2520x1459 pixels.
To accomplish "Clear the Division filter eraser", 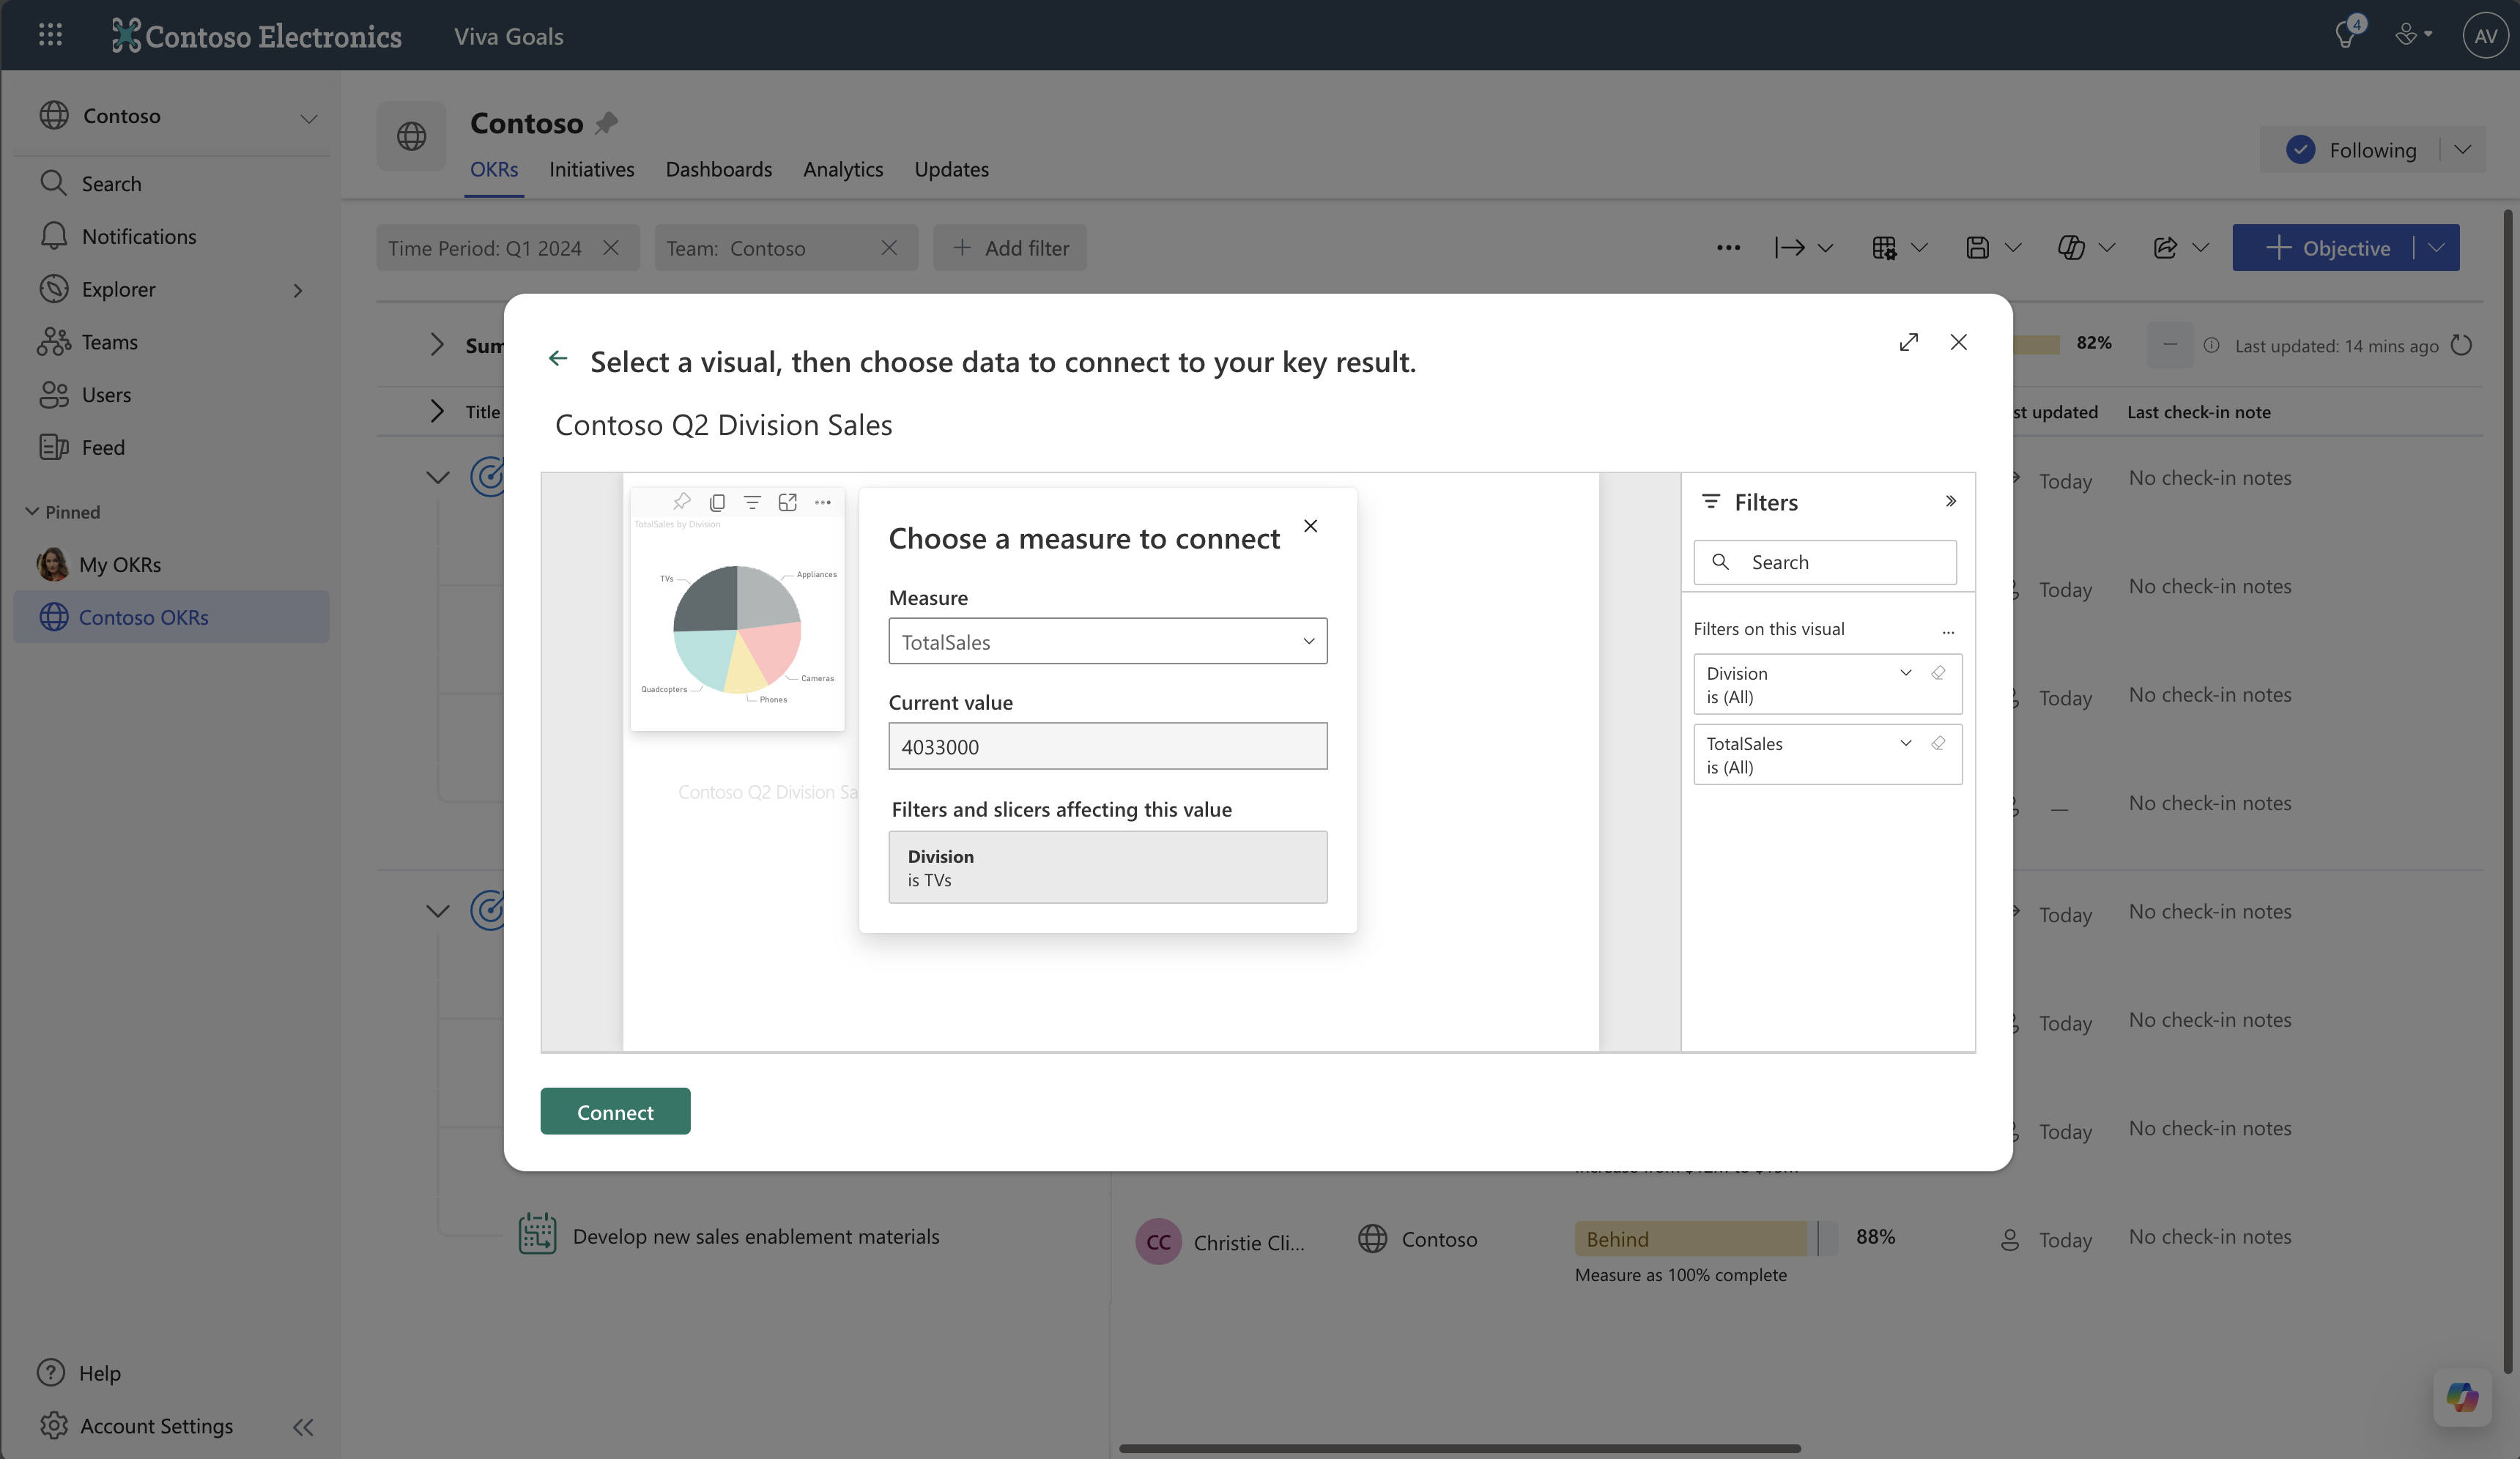I will 1938,673.
